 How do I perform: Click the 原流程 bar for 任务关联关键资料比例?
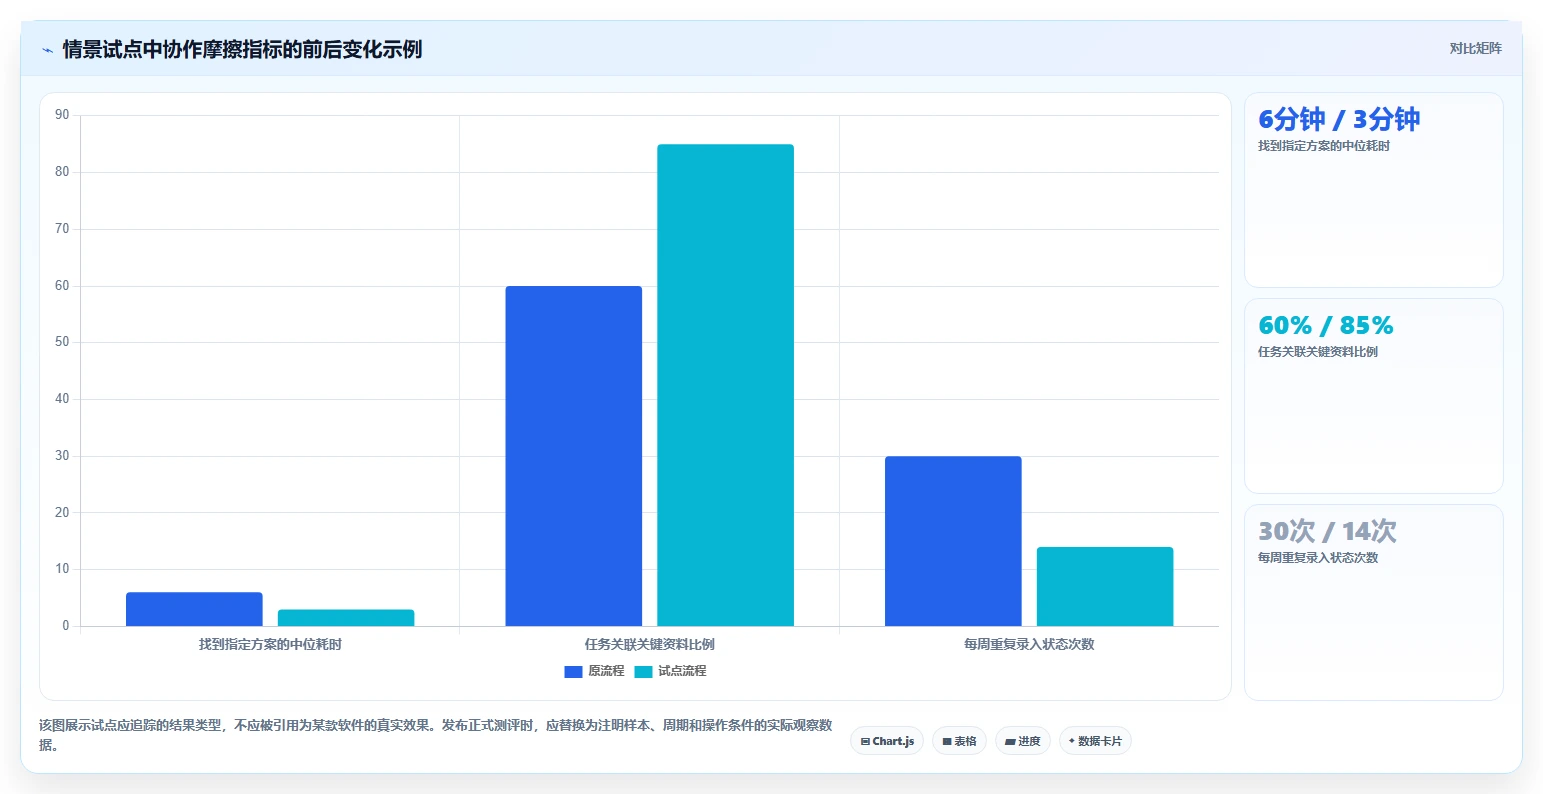point(574,456)
